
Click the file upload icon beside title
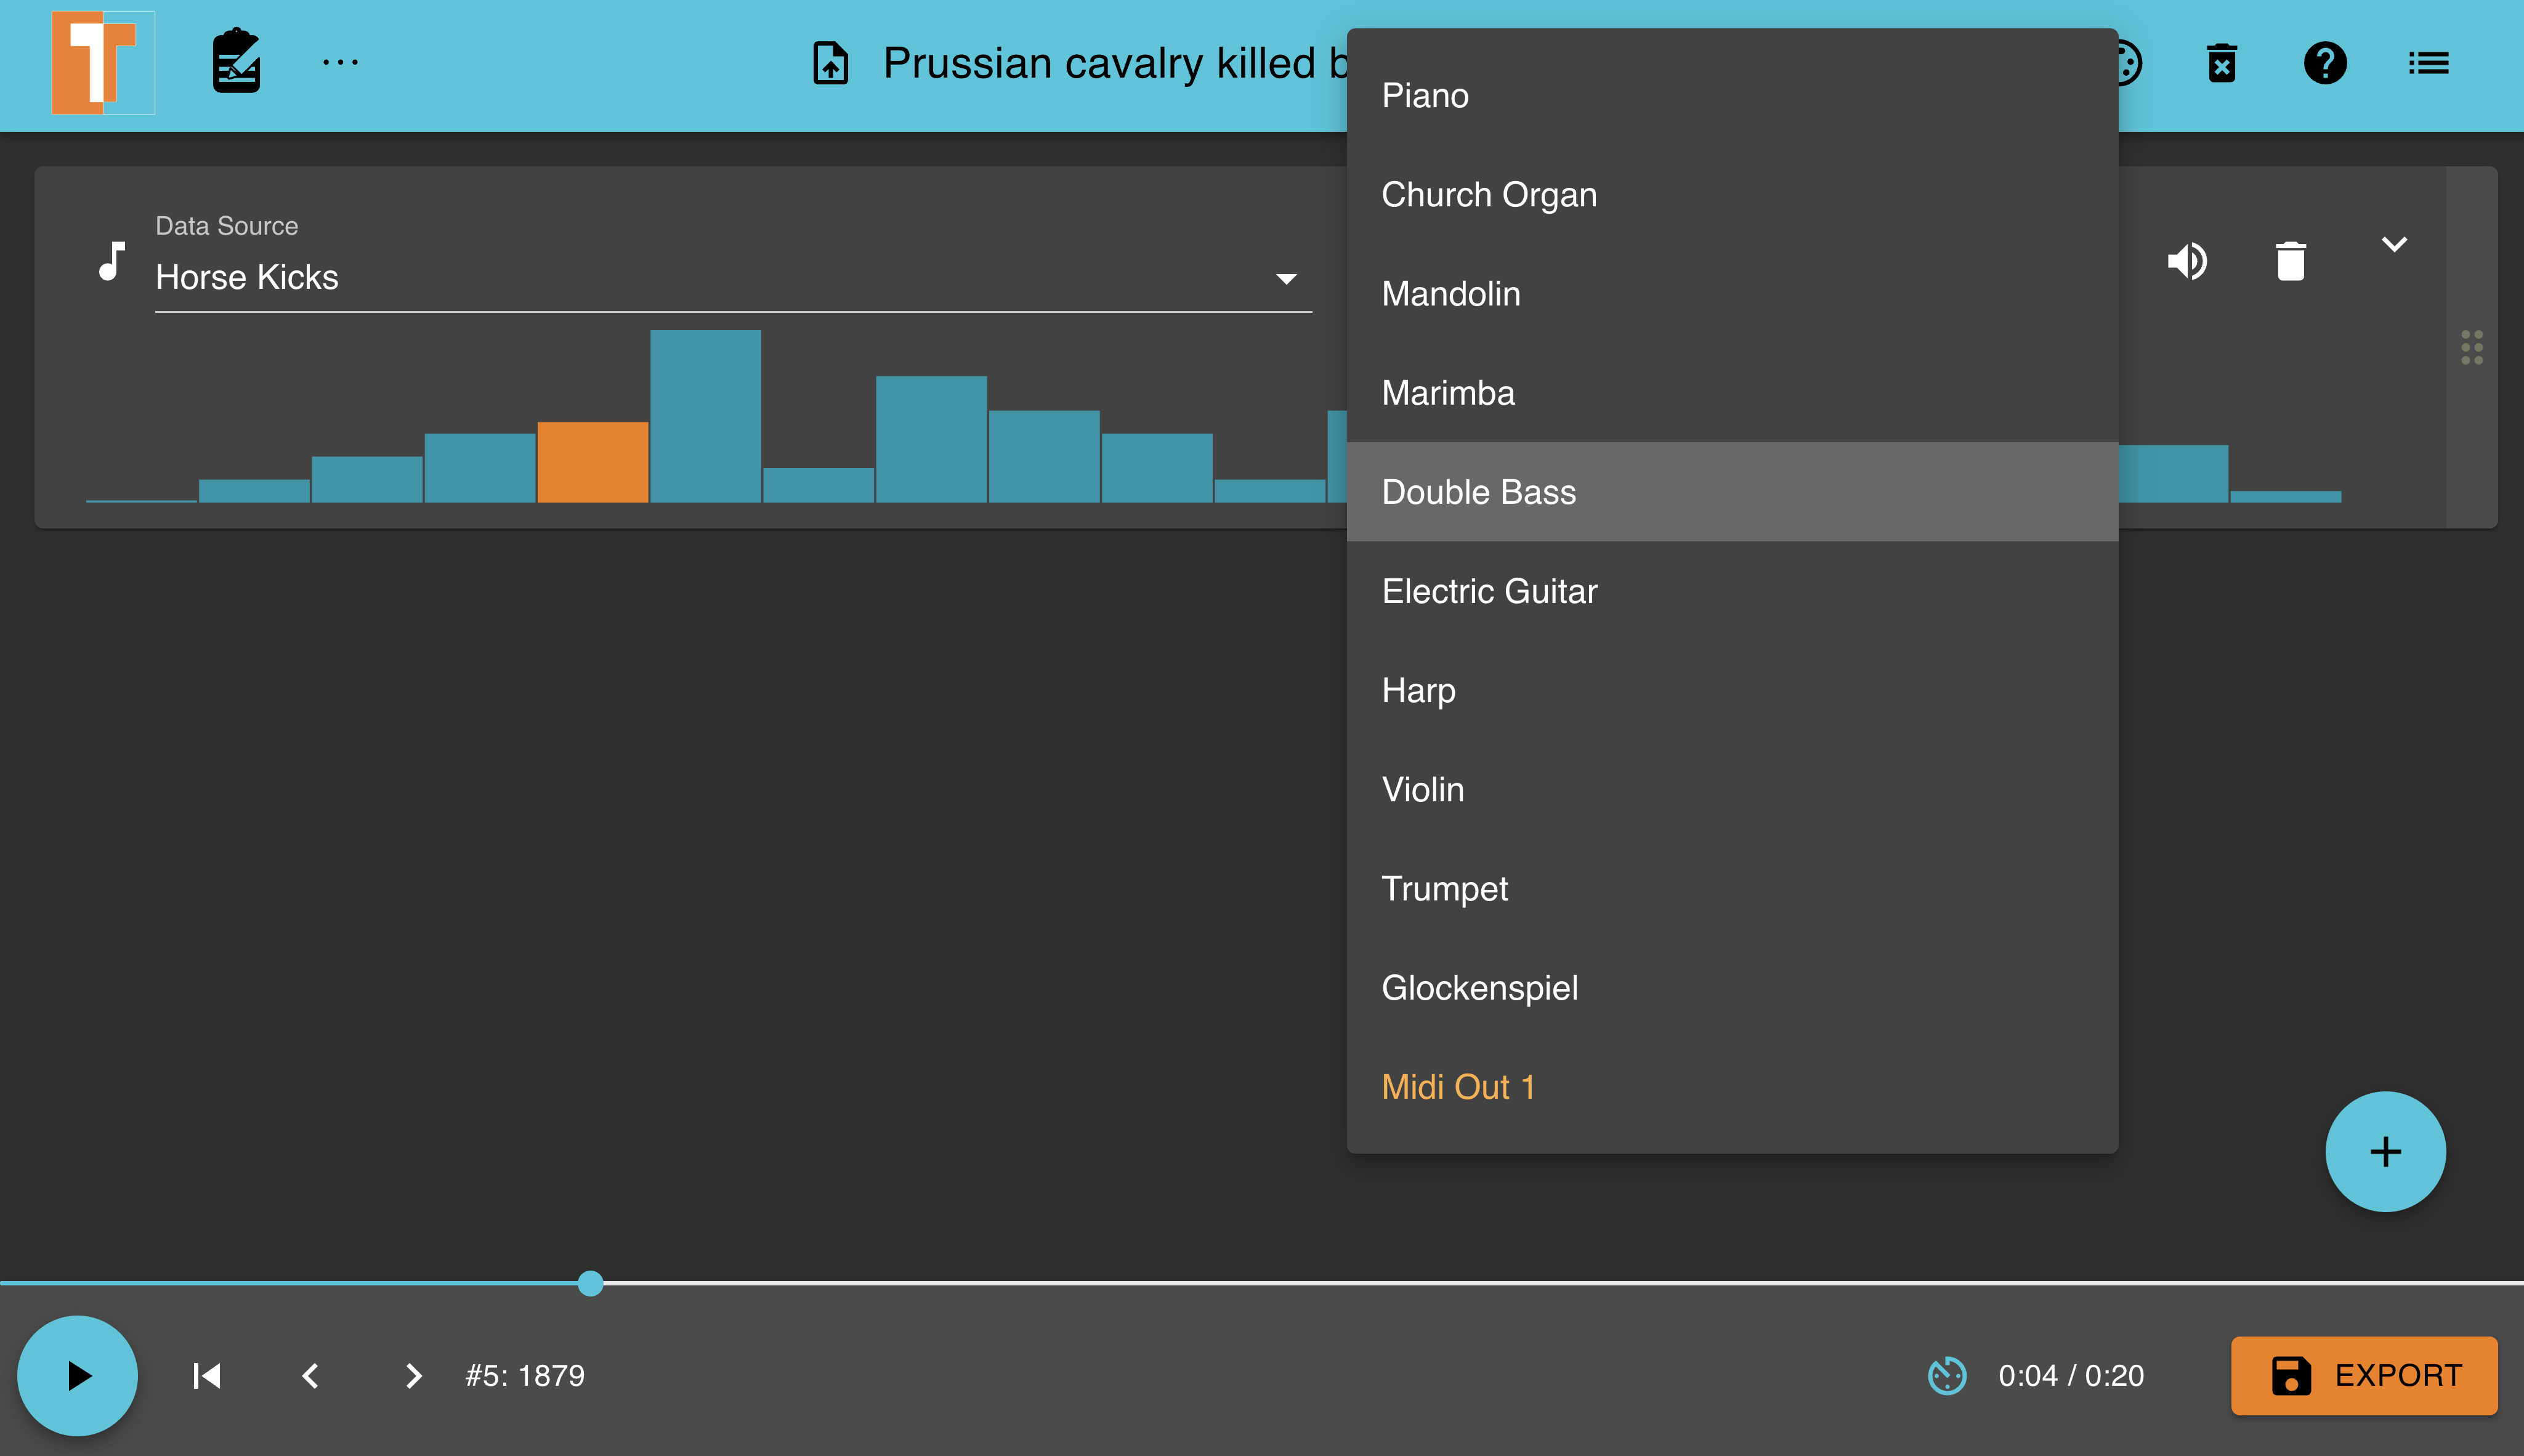click(x=830, y=64)
